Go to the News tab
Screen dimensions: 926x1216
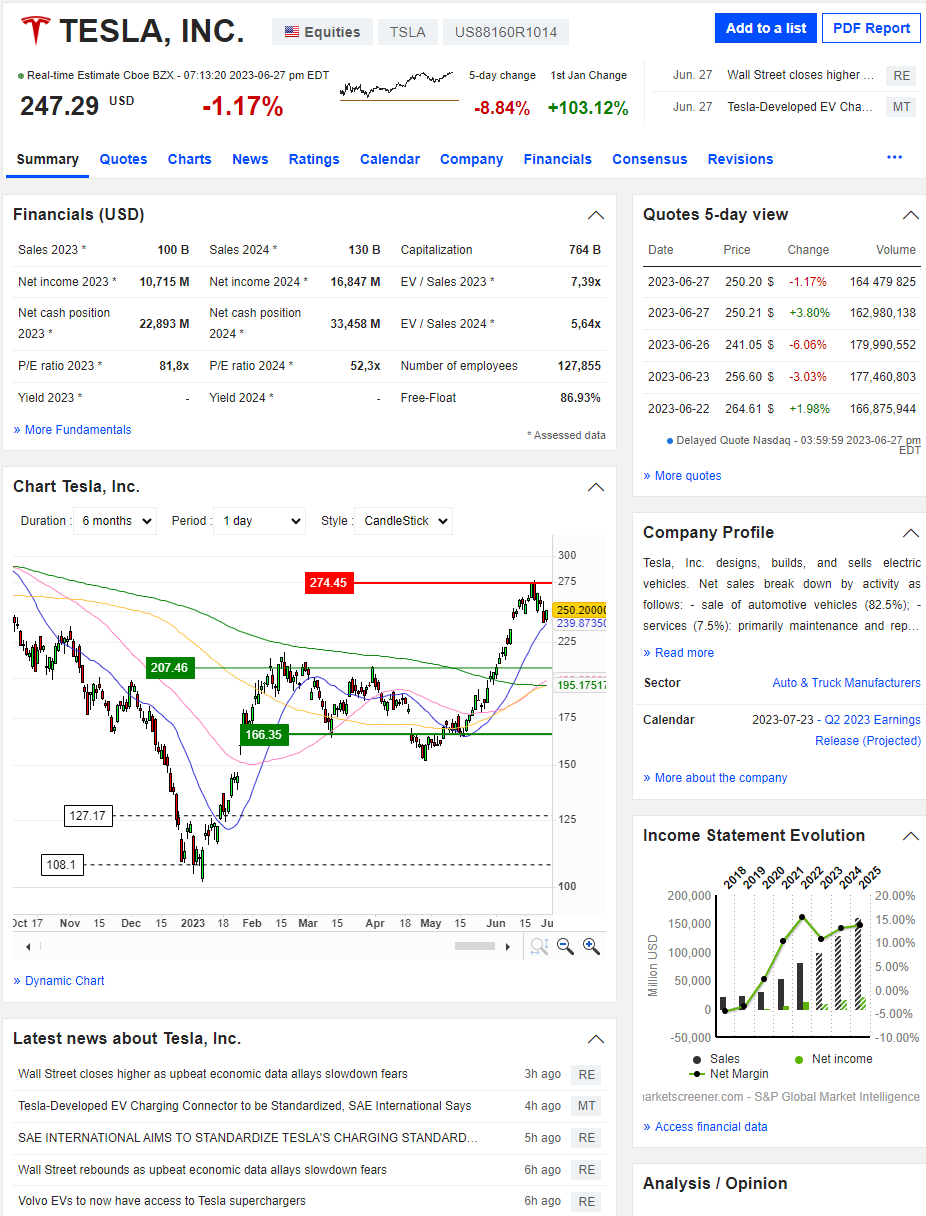tap(250, 159)
